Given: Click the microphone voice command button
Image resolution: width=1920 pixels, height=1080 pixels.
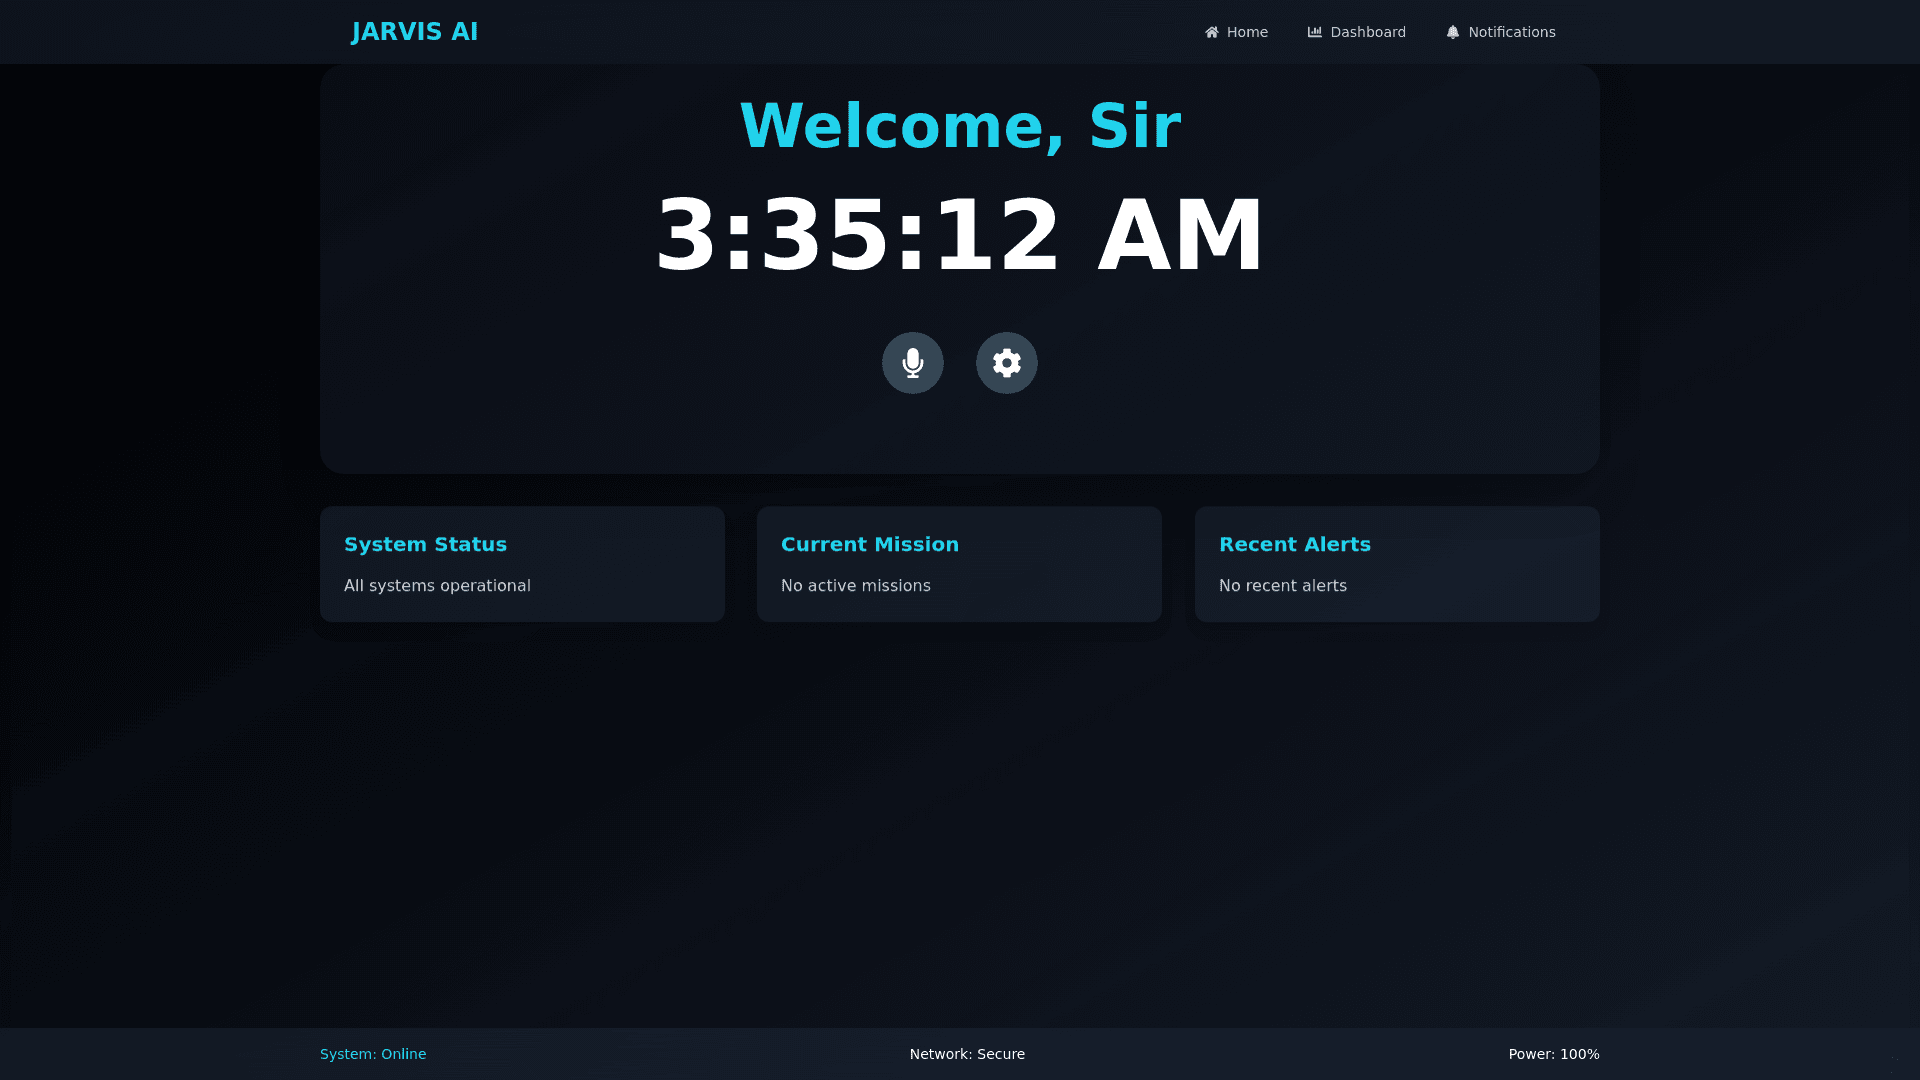Looking at the screenshot, I should (x=912, y=363).
